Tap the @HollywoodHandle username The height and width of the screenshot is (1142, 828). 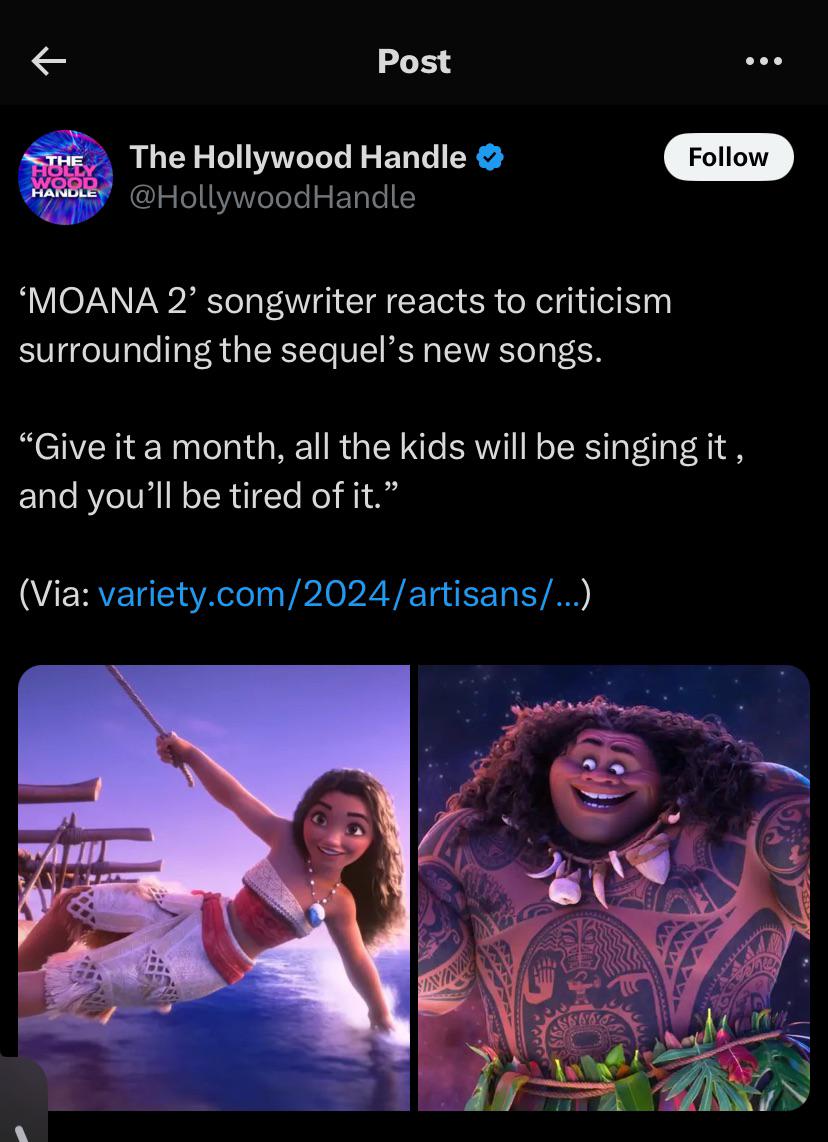(x=272, y=197)
